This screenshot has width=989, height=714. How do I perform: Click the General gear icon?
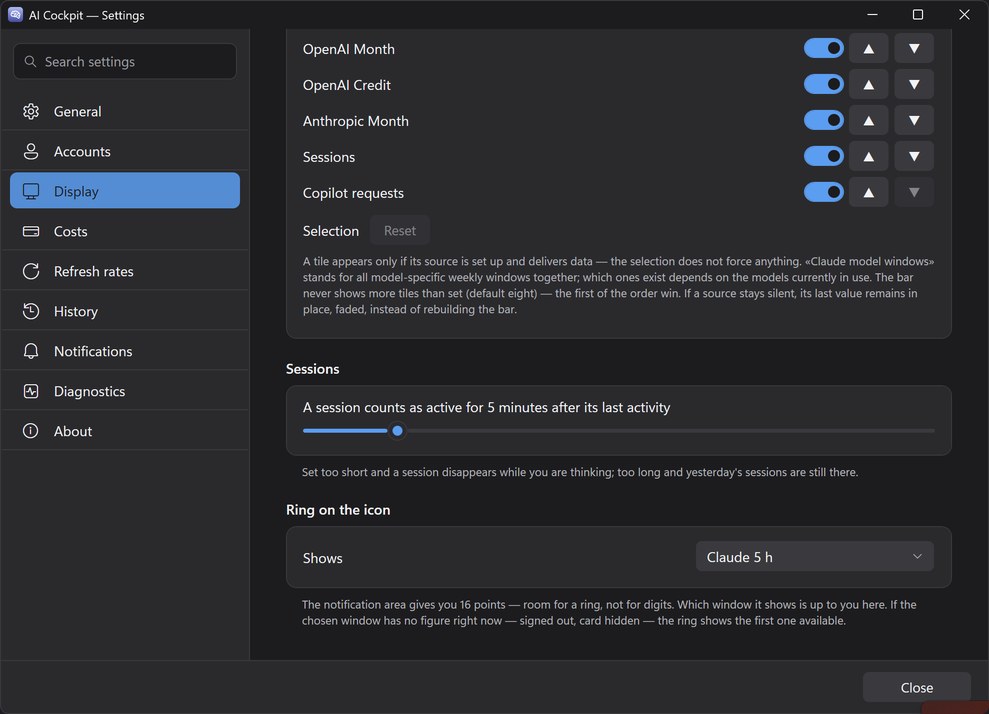click(31, 112)
